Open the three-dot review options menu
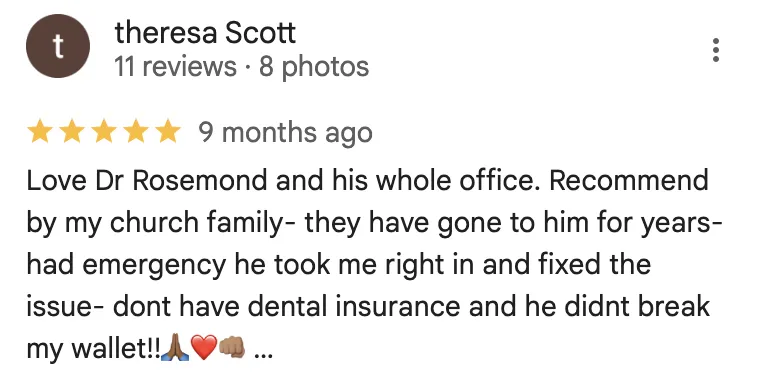 pos(715,50)
